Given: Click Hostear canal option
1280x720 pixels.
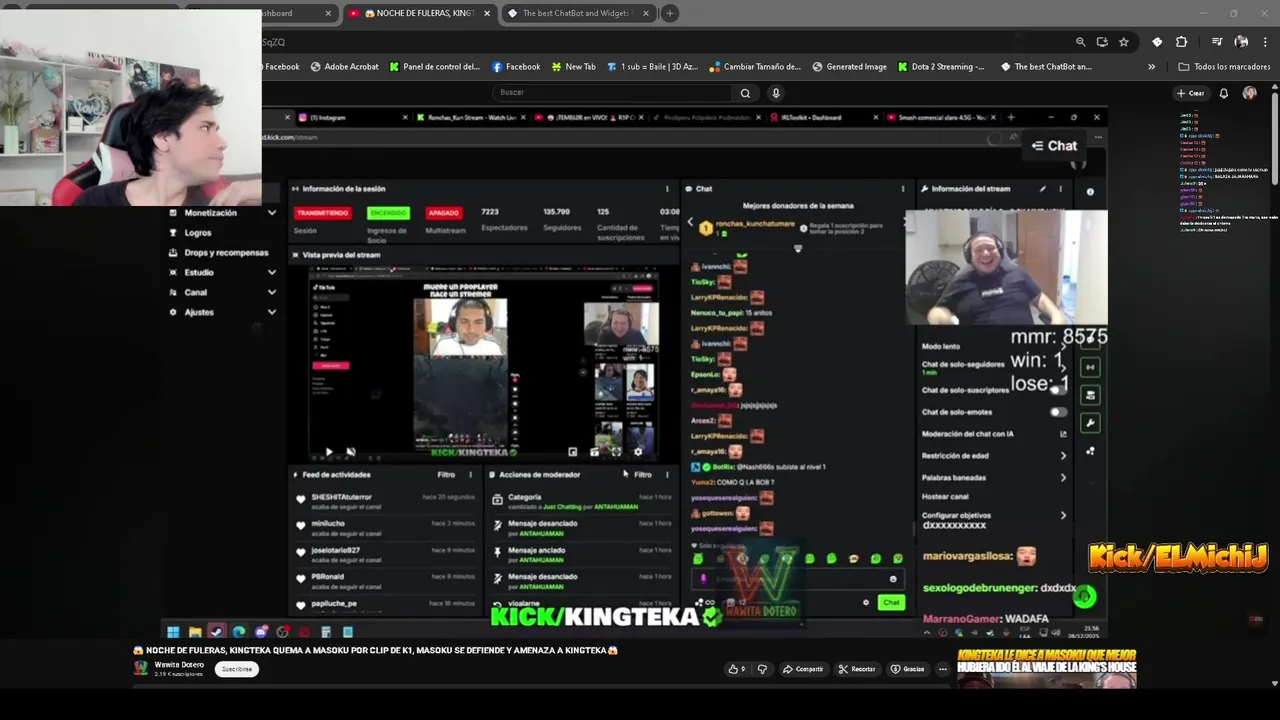Looking at the screenshot, I should (945, 497).
